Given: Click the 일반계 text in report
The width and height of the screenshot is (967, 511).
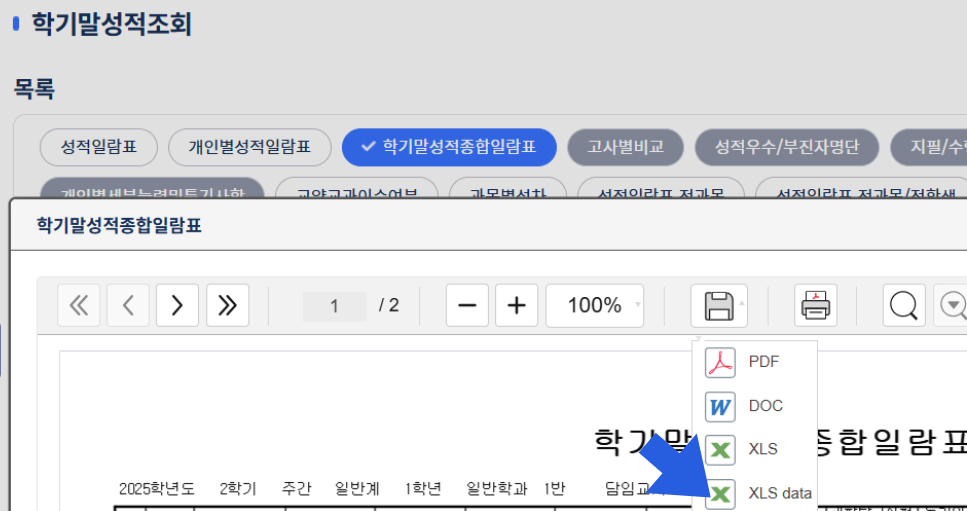Looking at the screenshot, I should (357, 490).
